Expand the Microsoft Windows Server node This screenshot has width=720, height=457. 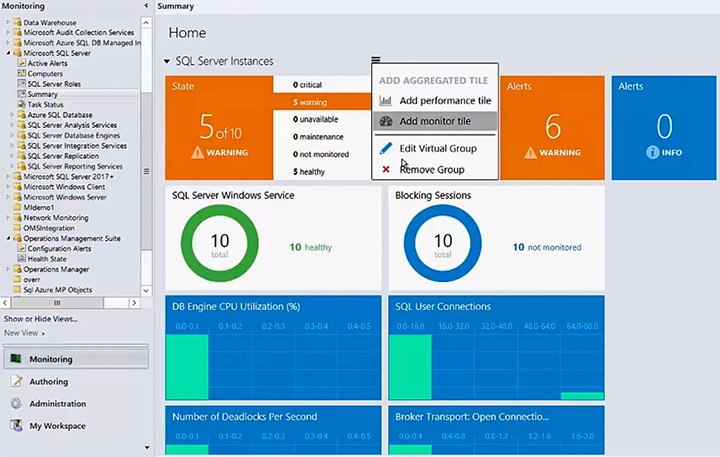(8, 197)
